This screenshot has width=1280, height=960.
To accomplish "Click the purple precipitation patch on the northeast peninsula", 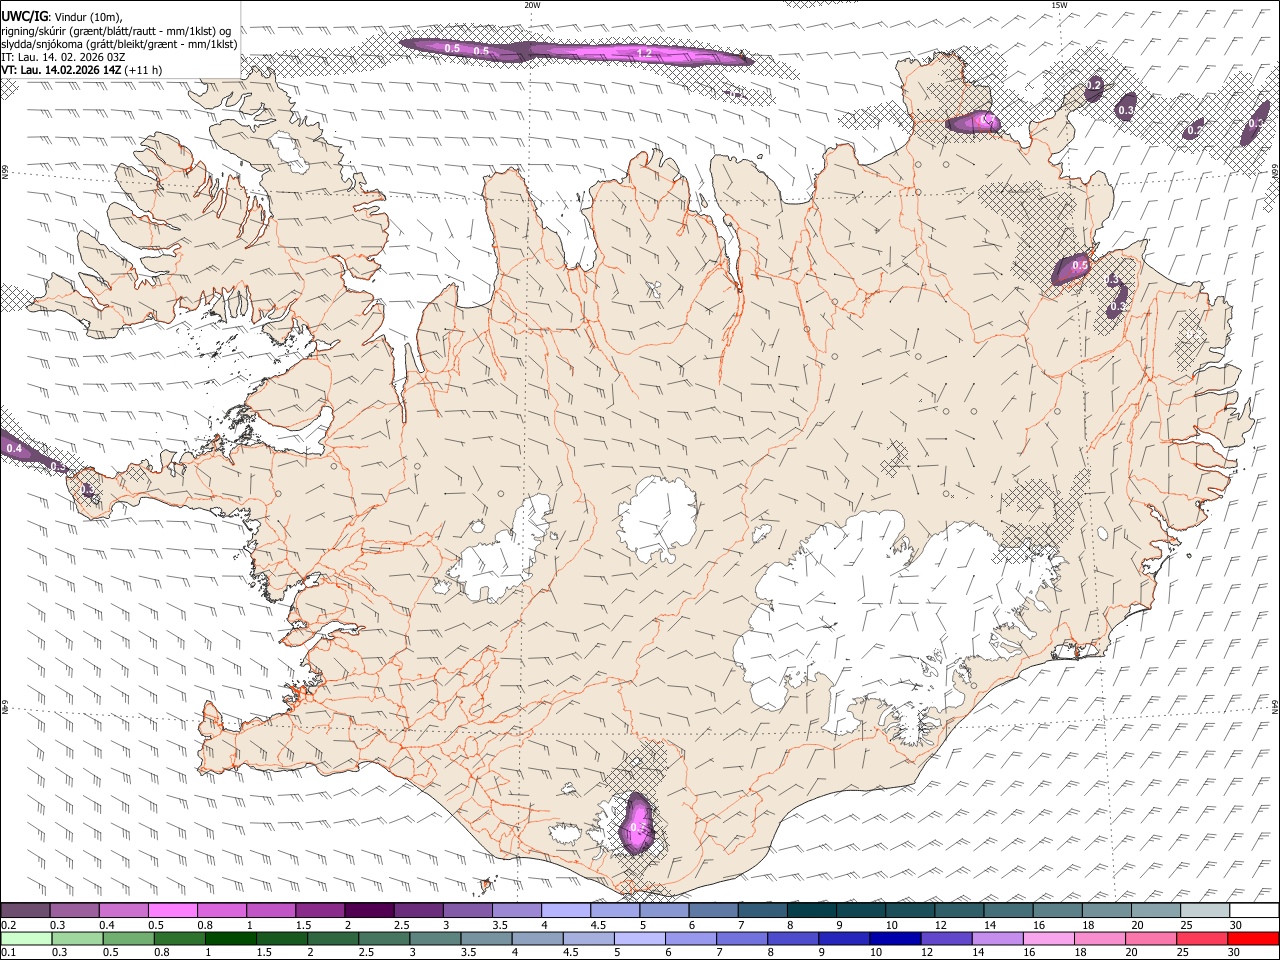I will click(x=973, y=122).
